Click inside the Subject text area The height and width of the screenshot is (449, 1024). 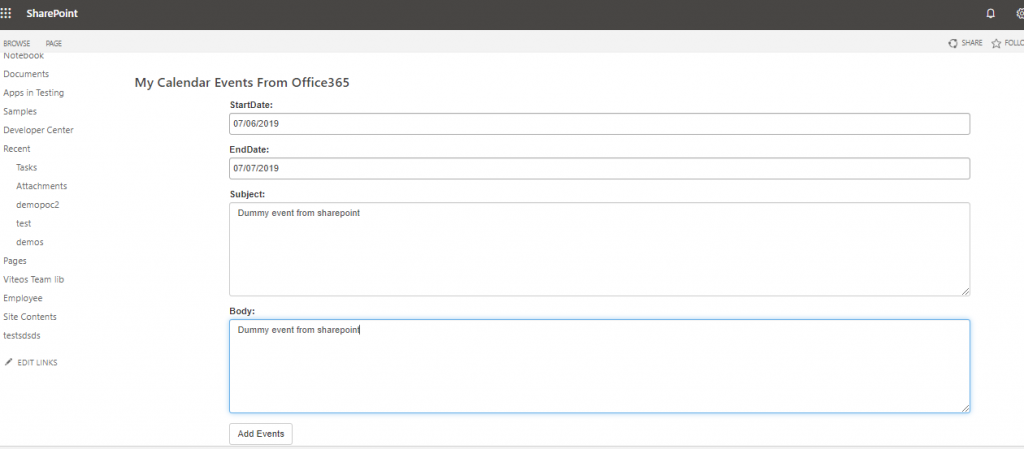[600, 249]
